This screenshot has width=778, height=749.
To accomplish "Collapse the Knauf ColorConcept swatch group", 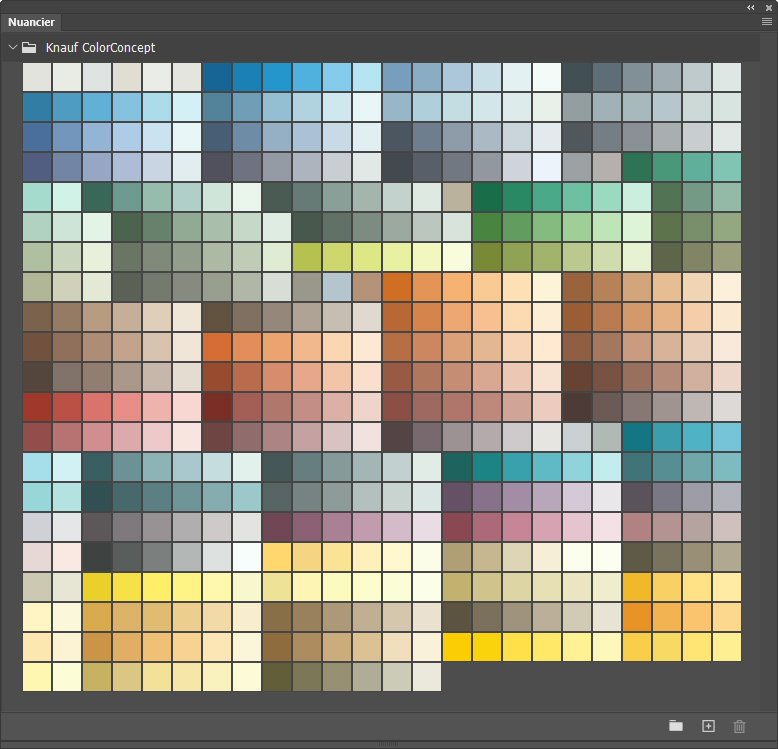I will (13, 47).
